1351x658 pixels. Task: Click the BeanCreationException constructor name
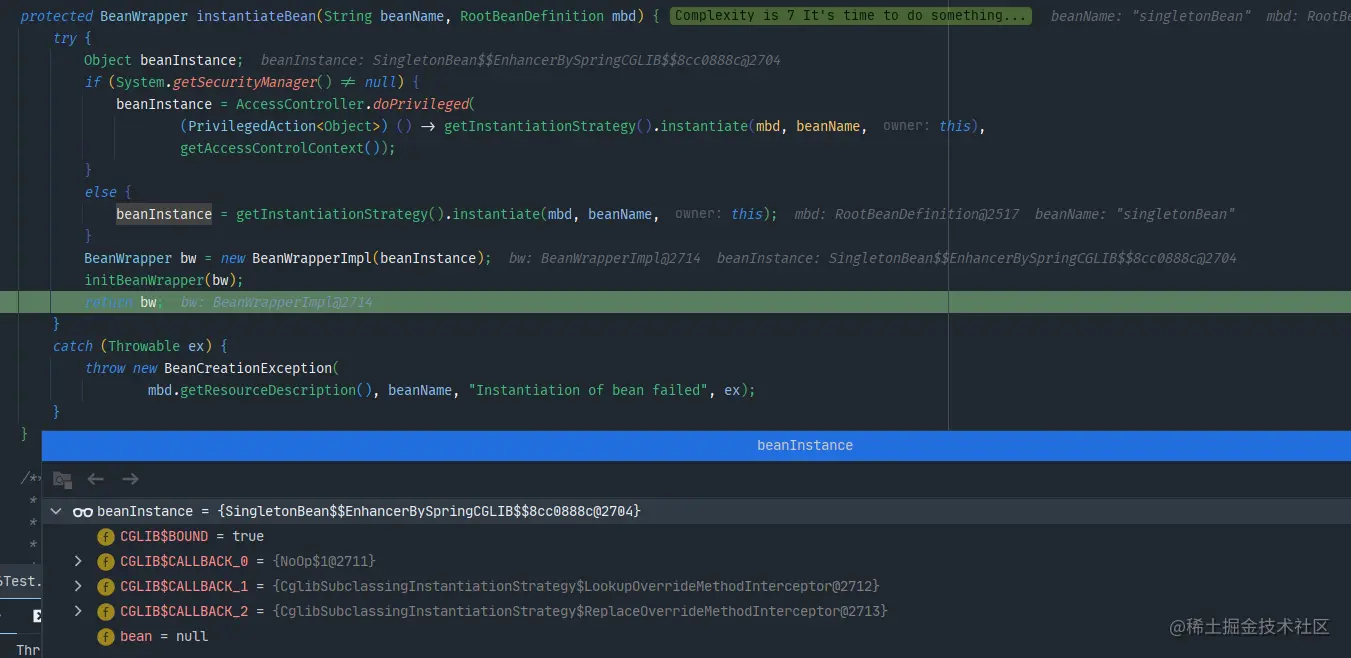(248, 368)
